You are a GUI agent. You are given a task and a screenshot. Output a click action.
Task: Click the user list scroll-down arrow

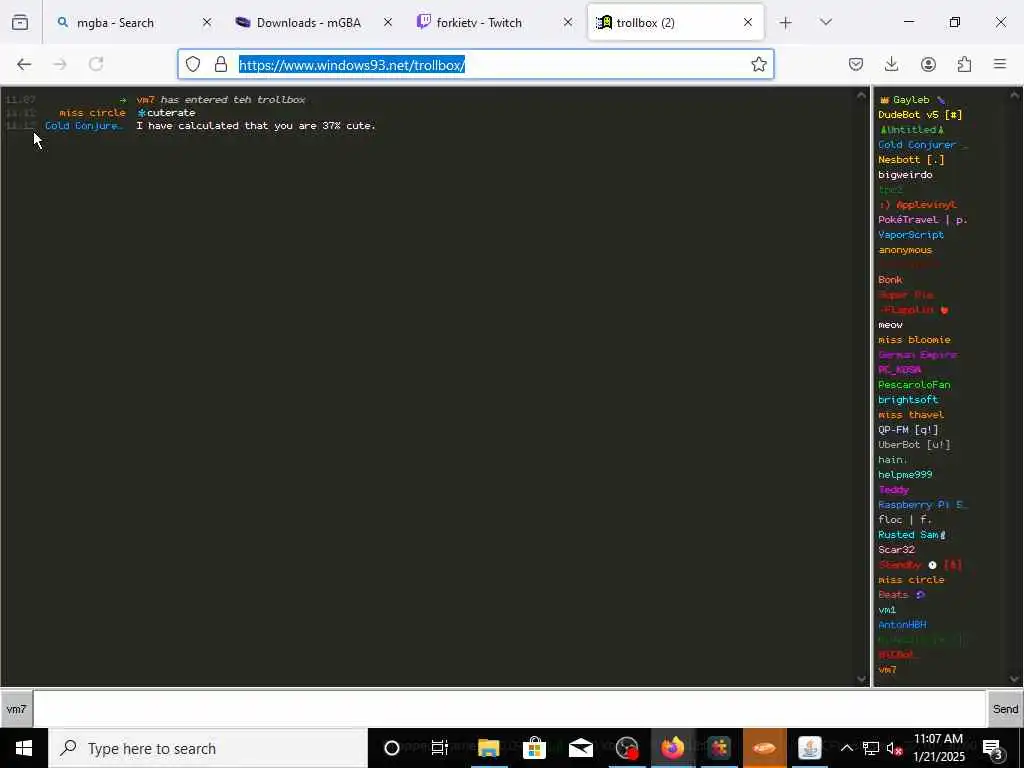coord(1015,679)
